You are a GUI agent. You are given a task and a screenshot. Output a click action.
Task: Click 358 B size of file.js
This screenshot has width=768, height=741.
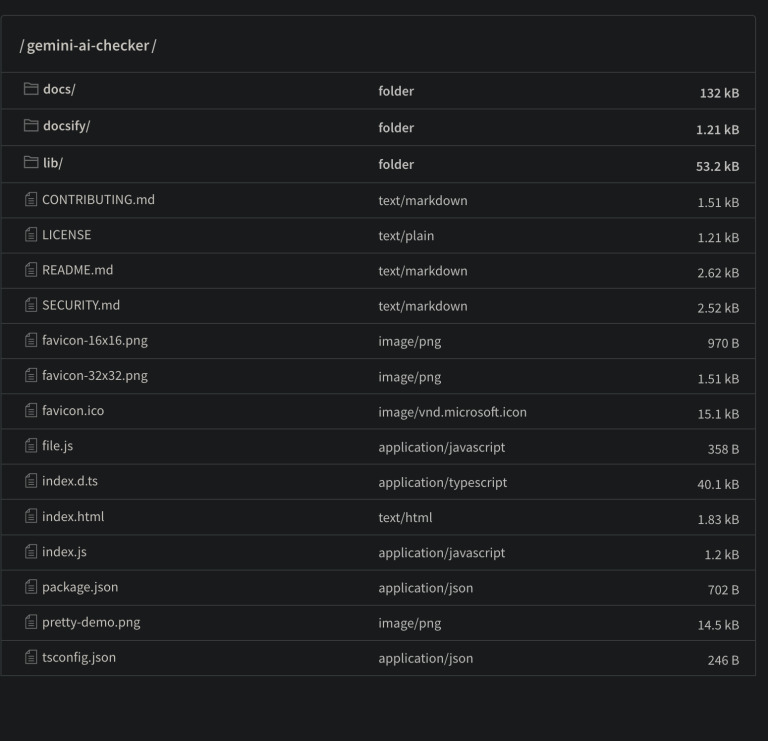[x=723, y=449]
